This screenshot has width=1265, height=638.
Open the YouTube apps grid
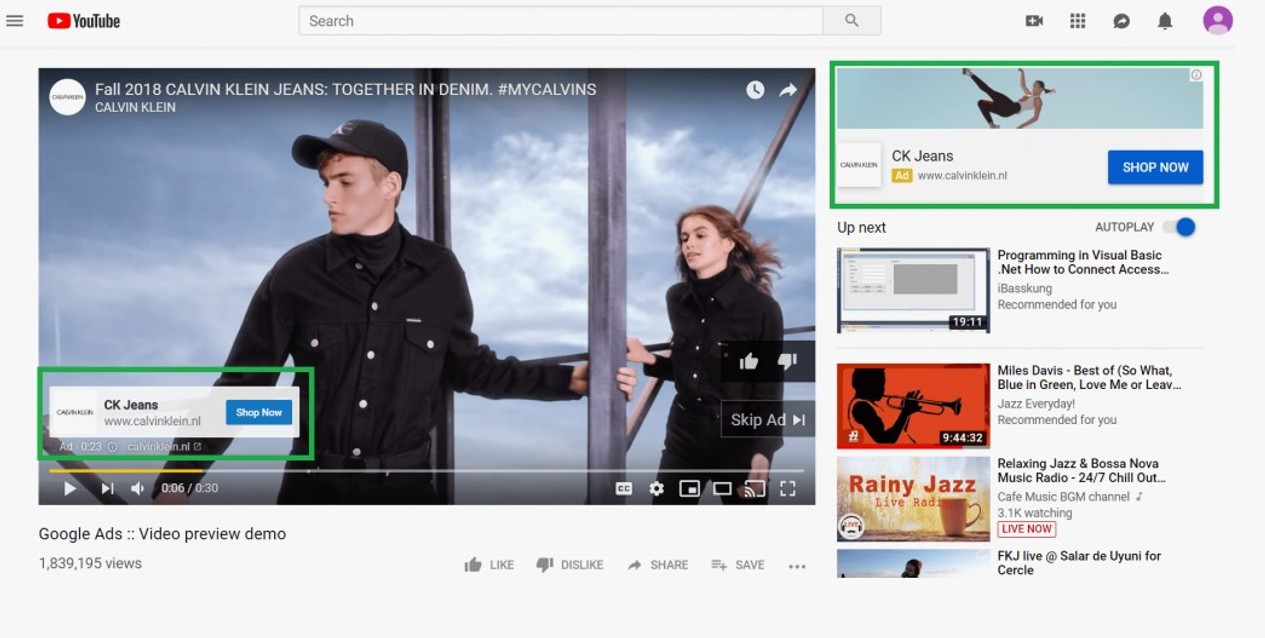click(1077, 21)
